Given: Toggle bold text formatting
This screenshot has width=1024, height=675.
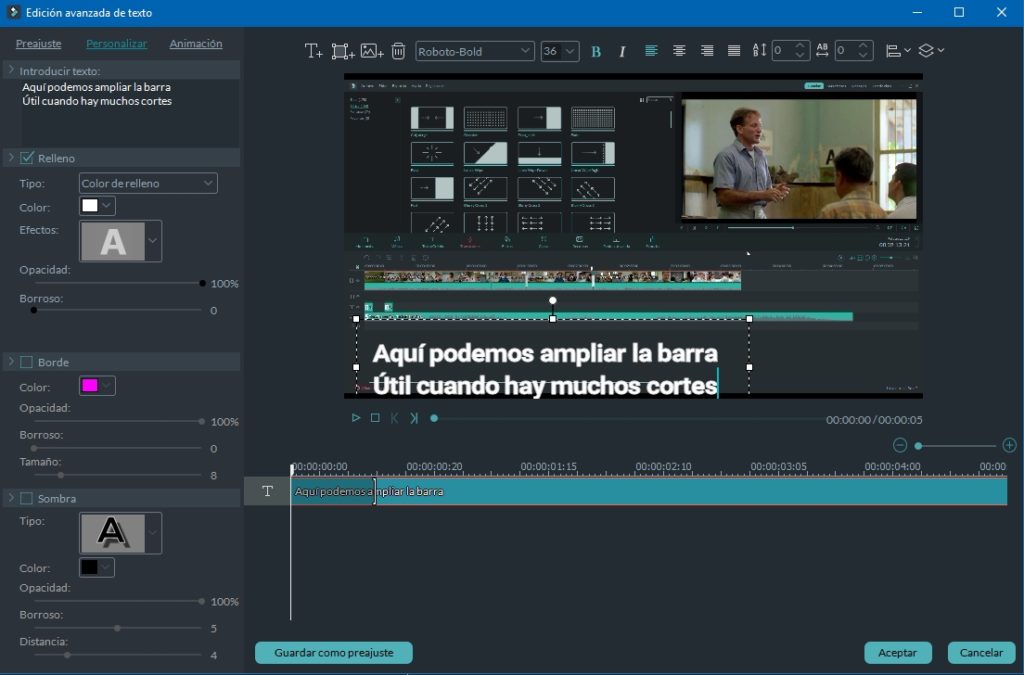Looking at the screenshot, I should click(x=596, y=52).
